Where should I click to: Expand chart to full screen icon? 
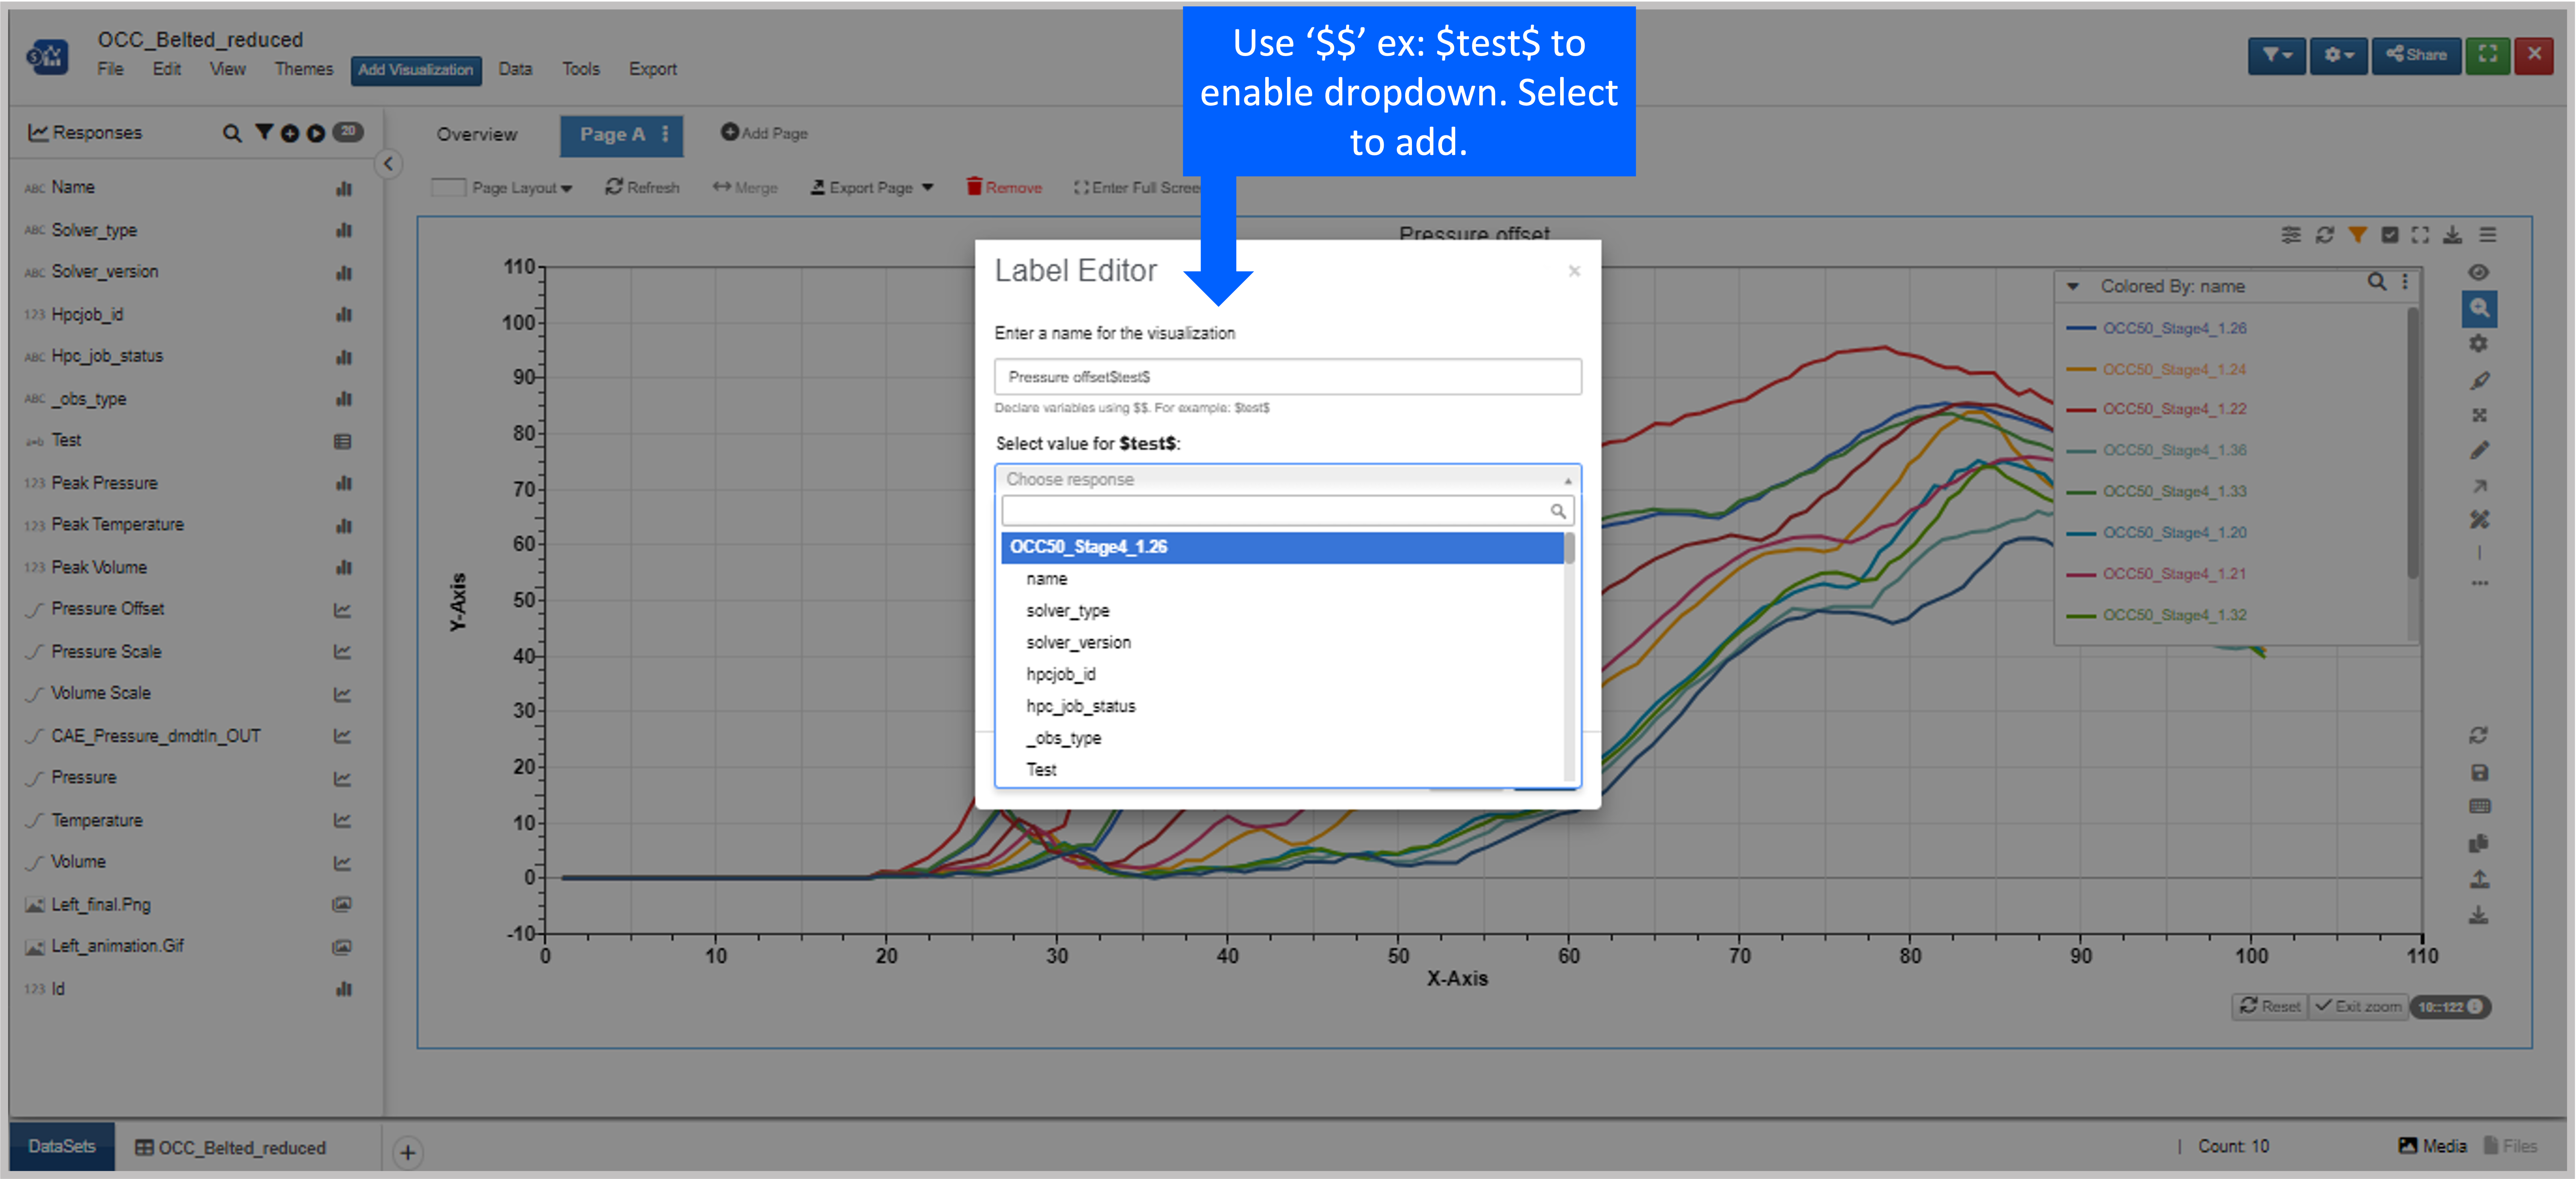pos(2419,235)
